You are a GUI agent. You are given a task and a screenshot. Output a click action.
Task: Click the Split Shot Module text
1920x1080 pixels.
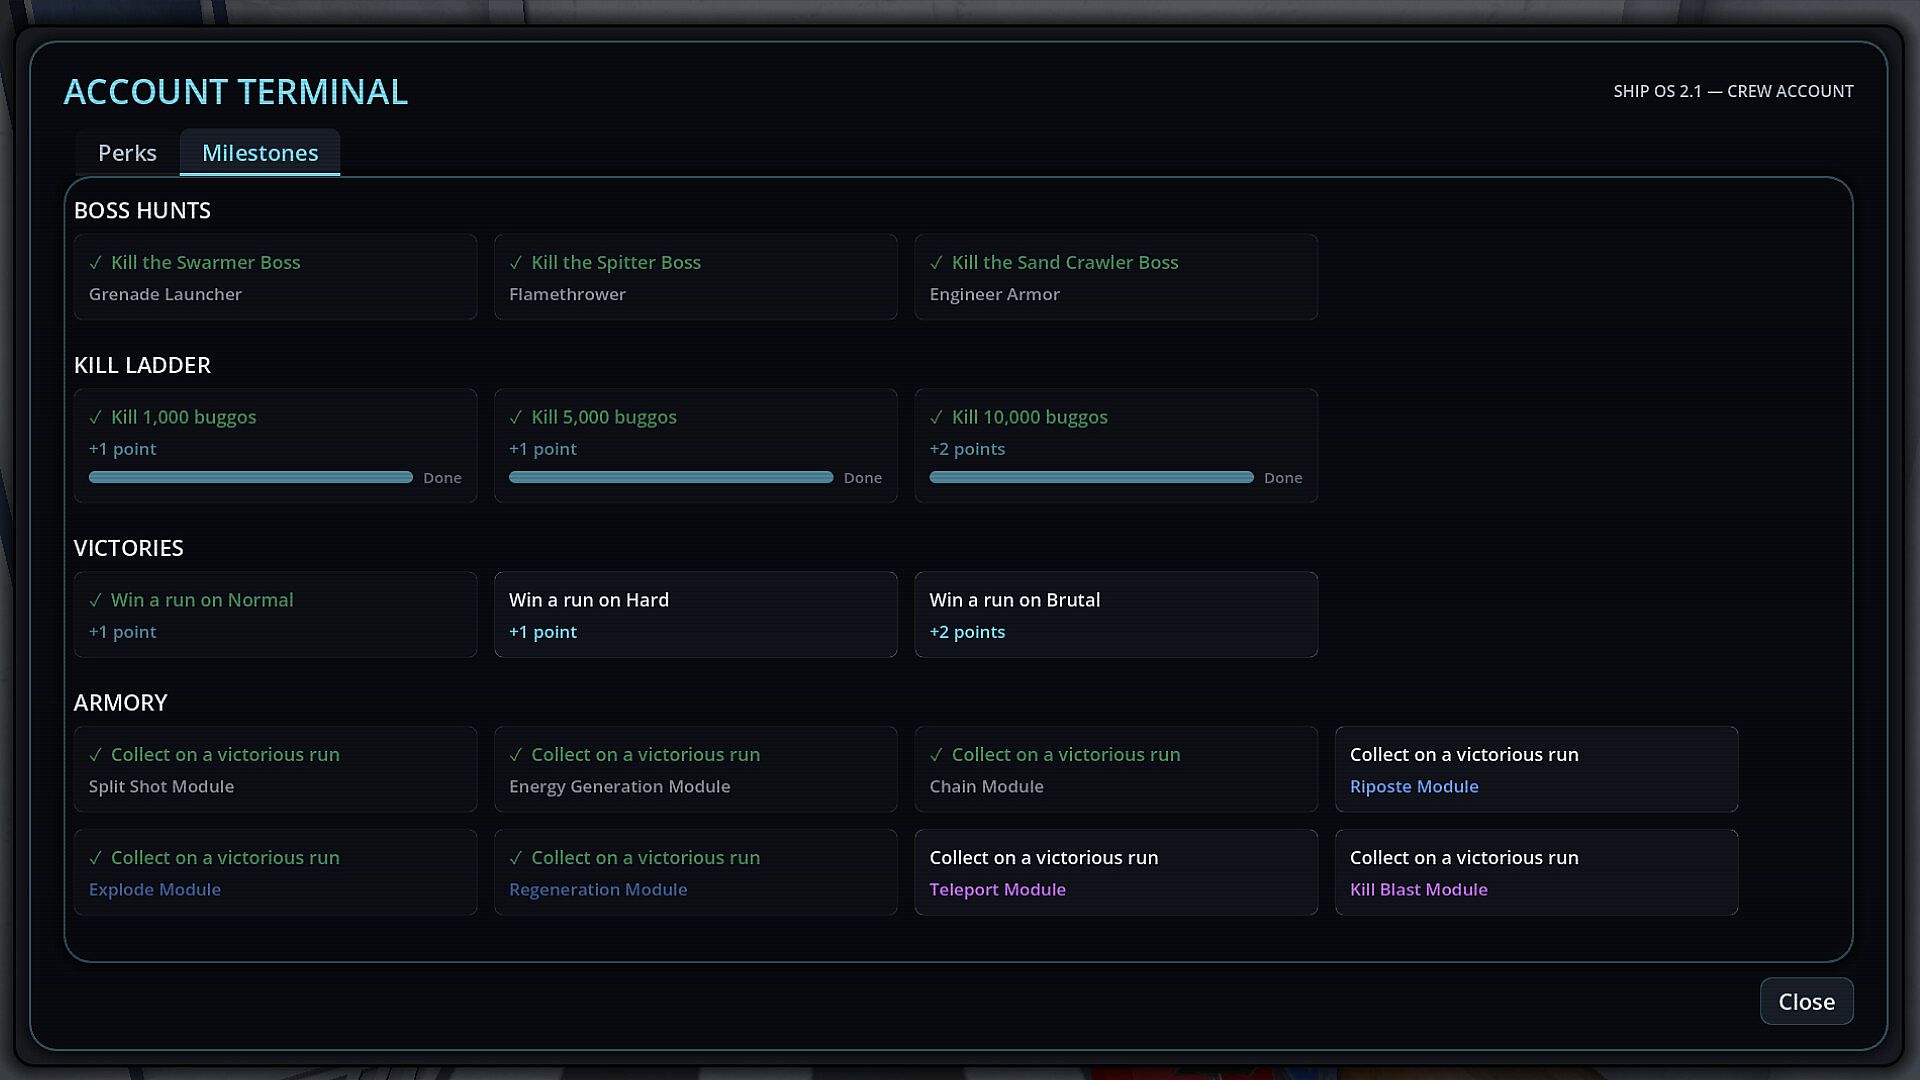(x=161, y=787)
